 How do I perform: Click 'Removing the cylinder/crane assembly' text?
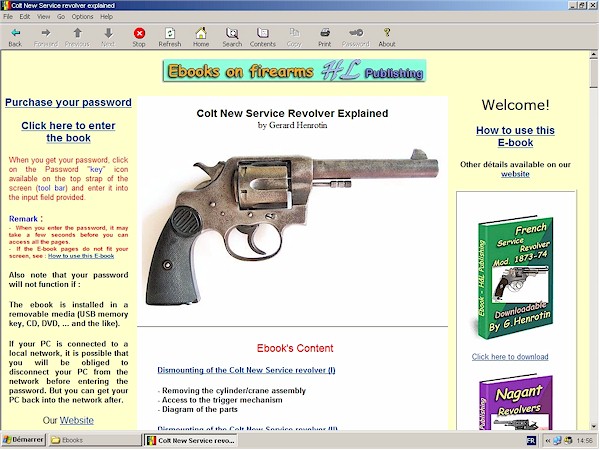(234, 391)
